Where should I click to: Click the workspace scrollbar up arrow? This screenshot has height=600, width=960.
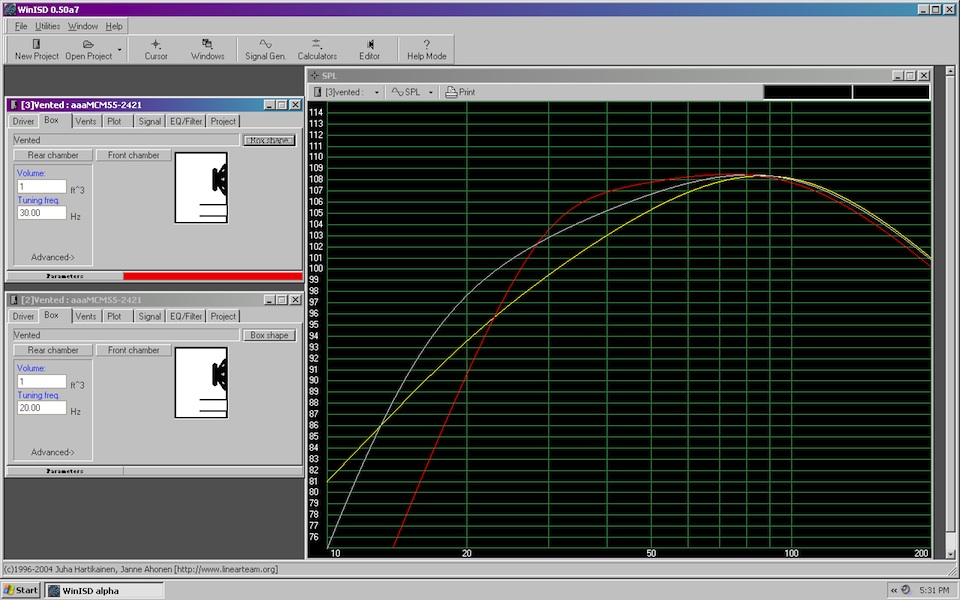(950, 71)
